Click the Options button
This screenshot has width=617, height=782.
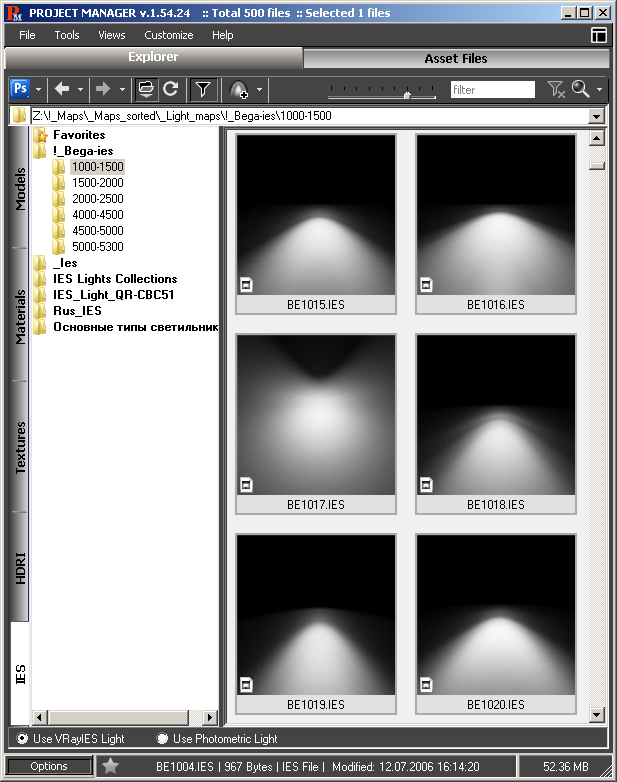[48, 766]
